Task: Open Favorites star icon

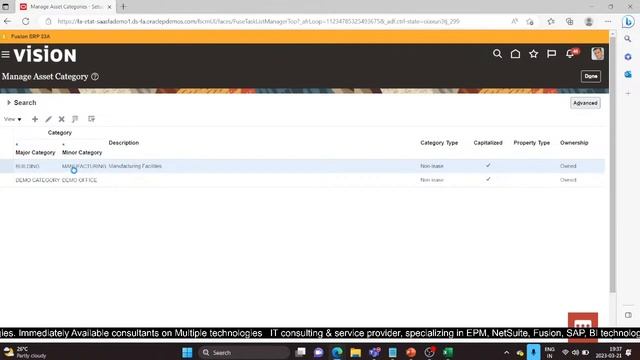Action: click(533, 54)
